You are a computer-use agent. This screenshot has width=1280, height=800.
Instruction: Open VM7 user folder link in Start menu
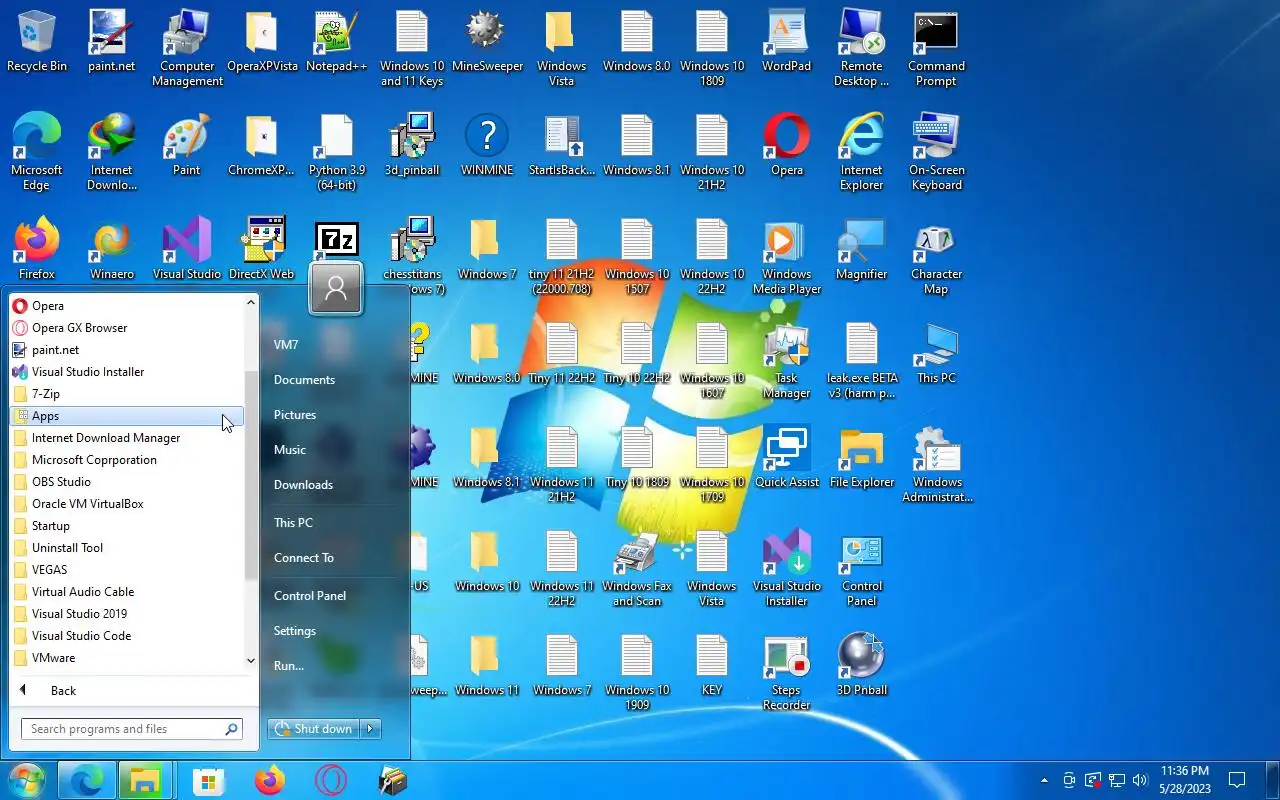click(x=286, y=345)
